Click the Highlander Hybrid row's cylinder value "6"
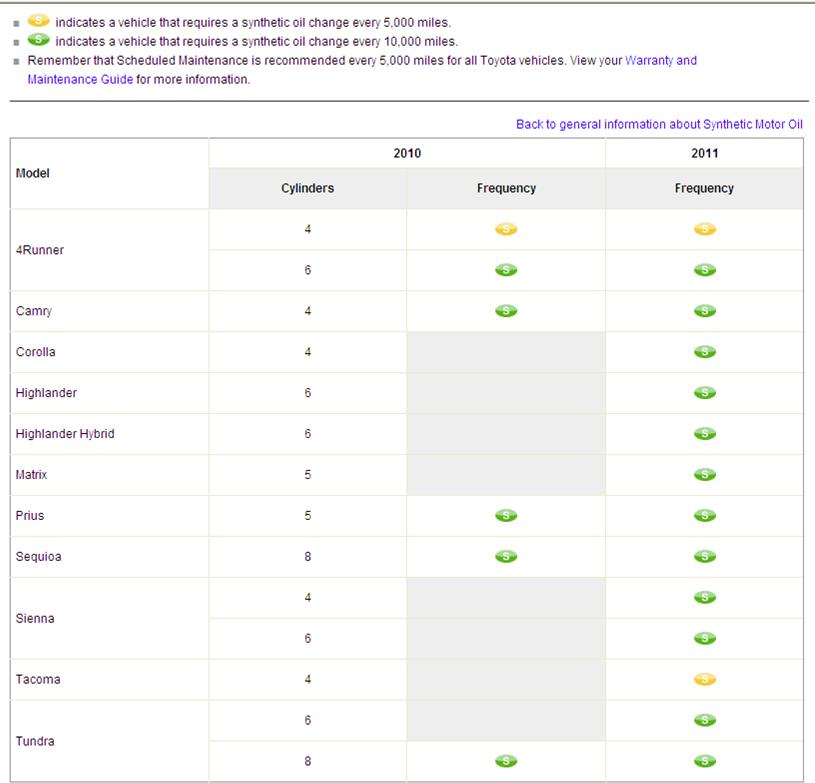This screenshot has height=783, width=815. 308,434
